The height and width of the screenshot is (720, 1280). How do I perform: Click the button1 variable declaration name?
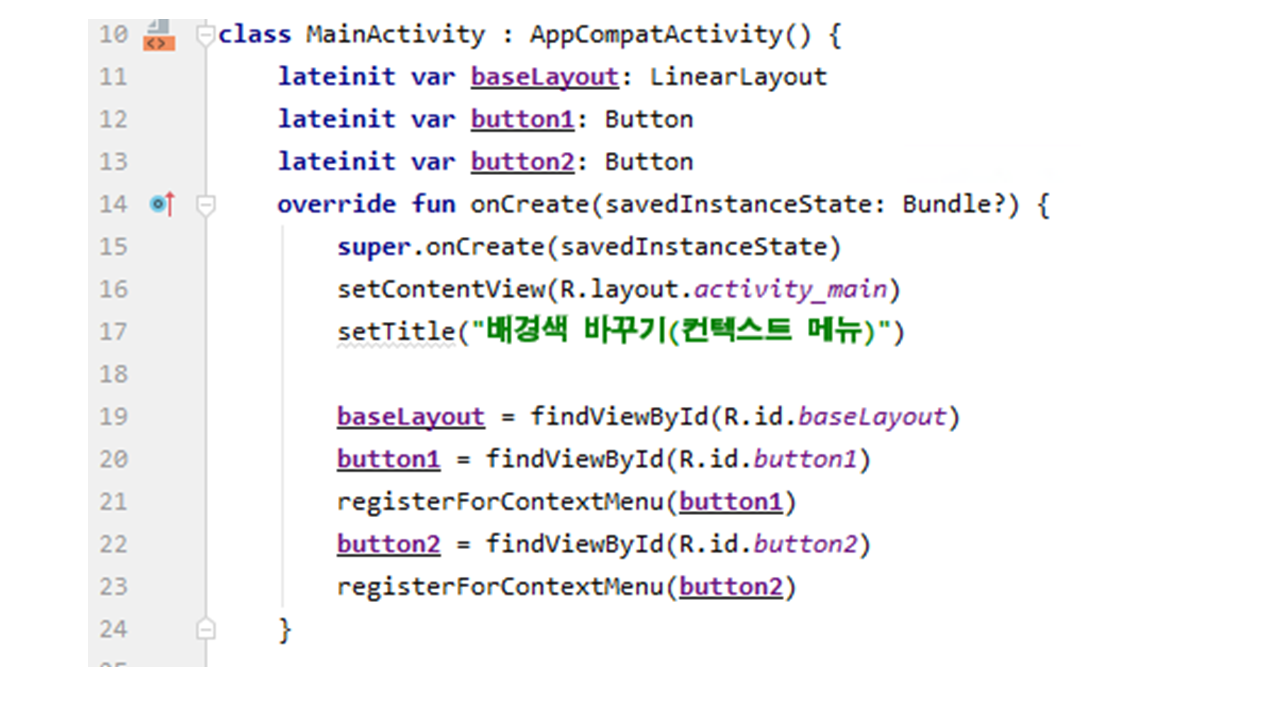(x=522, y=120)
